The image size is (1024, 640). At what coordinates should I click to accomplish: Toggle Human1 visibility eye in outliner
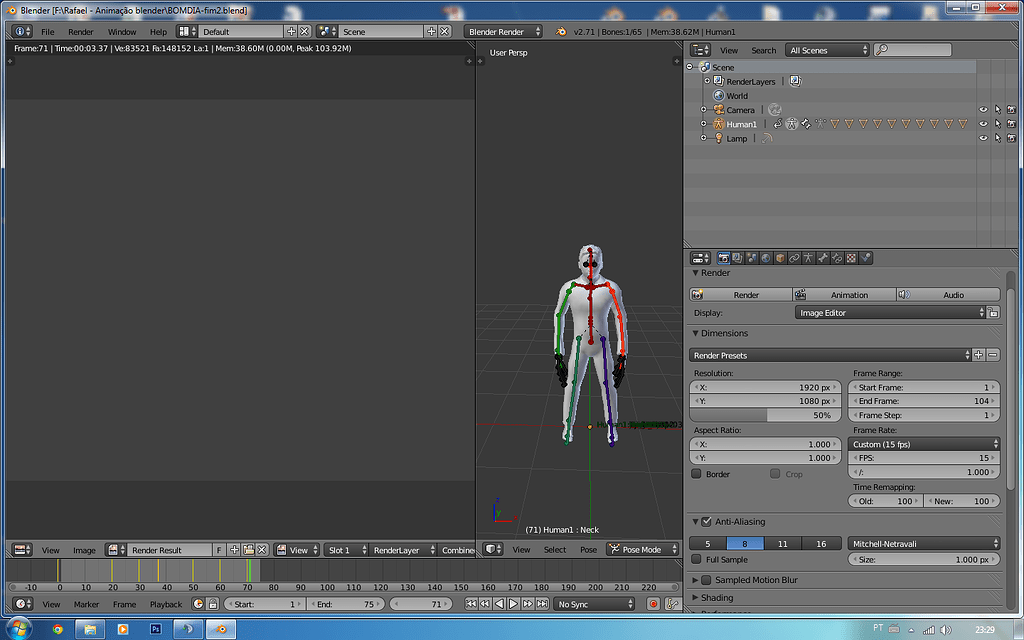point(983,123)
